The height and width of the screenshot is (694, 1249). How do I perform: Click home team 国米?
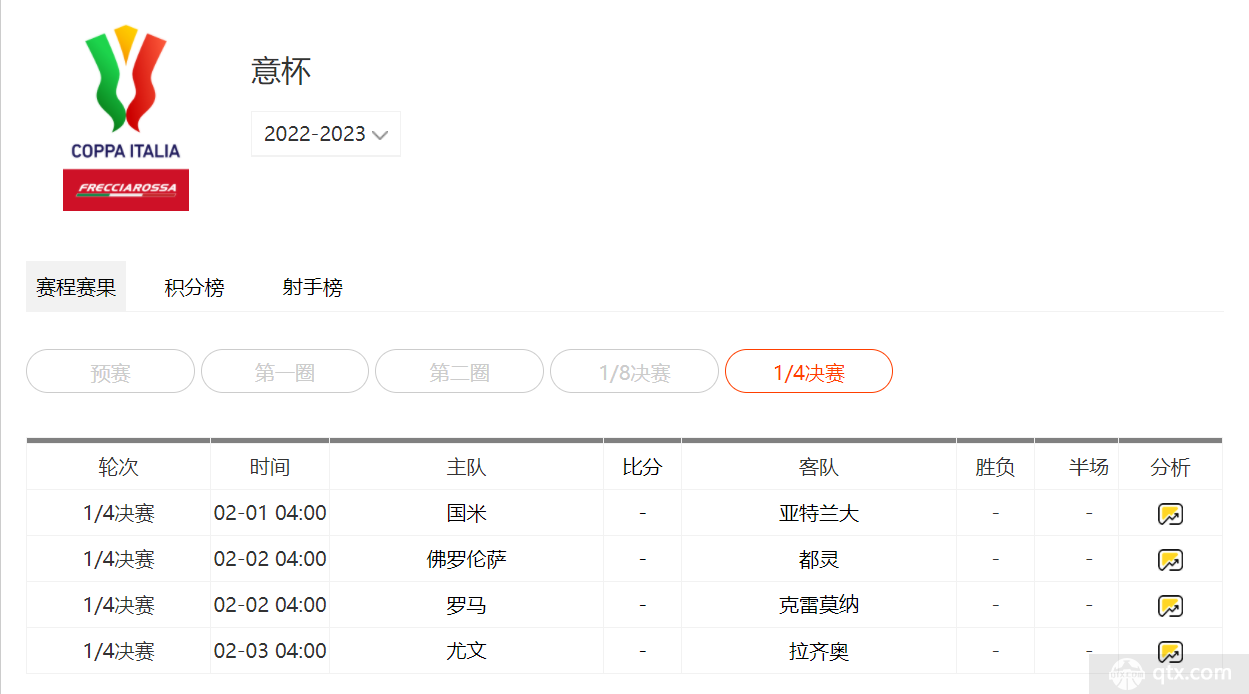[467, 514]
